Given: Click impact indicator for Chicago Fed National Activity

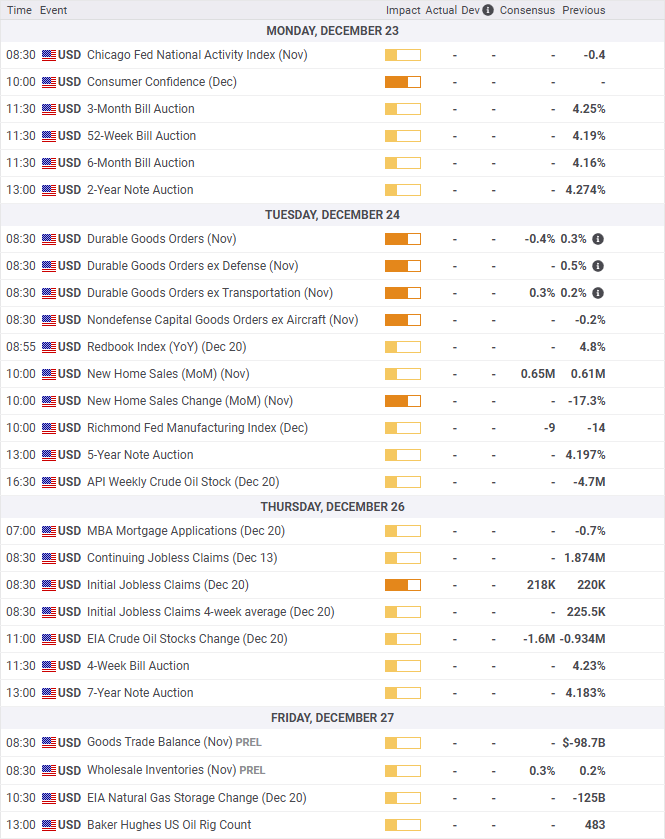Looking at the screenshot, I should [403, 55].
